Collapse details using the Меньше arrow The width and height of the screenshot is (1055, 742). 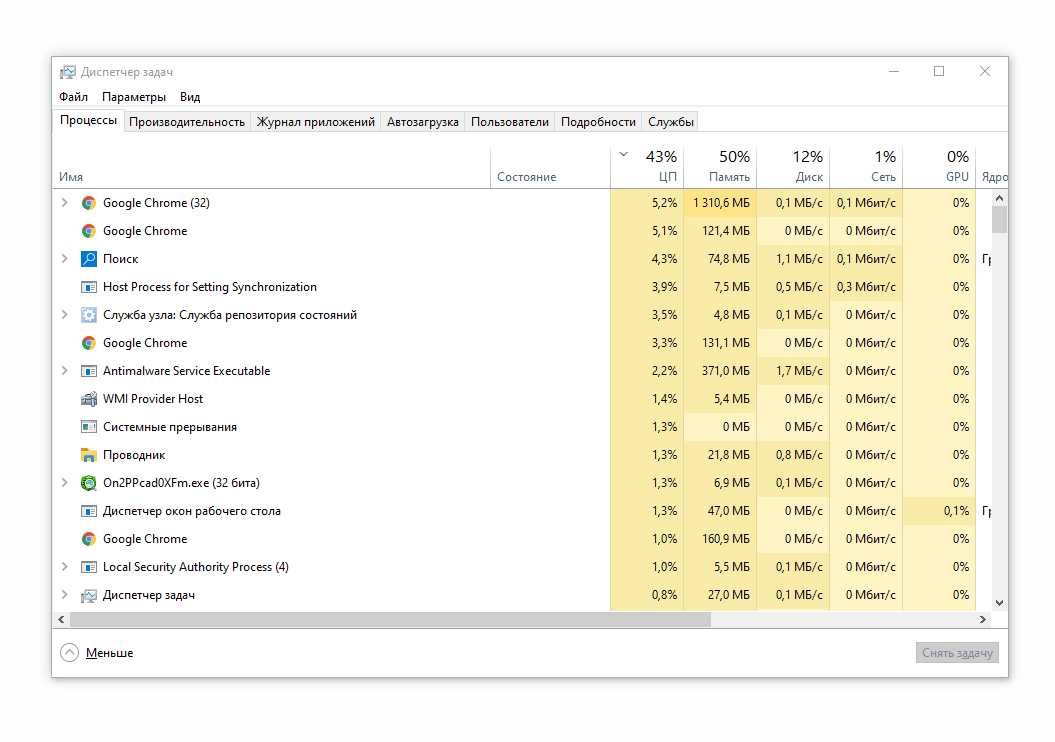[x=69, y=653]
